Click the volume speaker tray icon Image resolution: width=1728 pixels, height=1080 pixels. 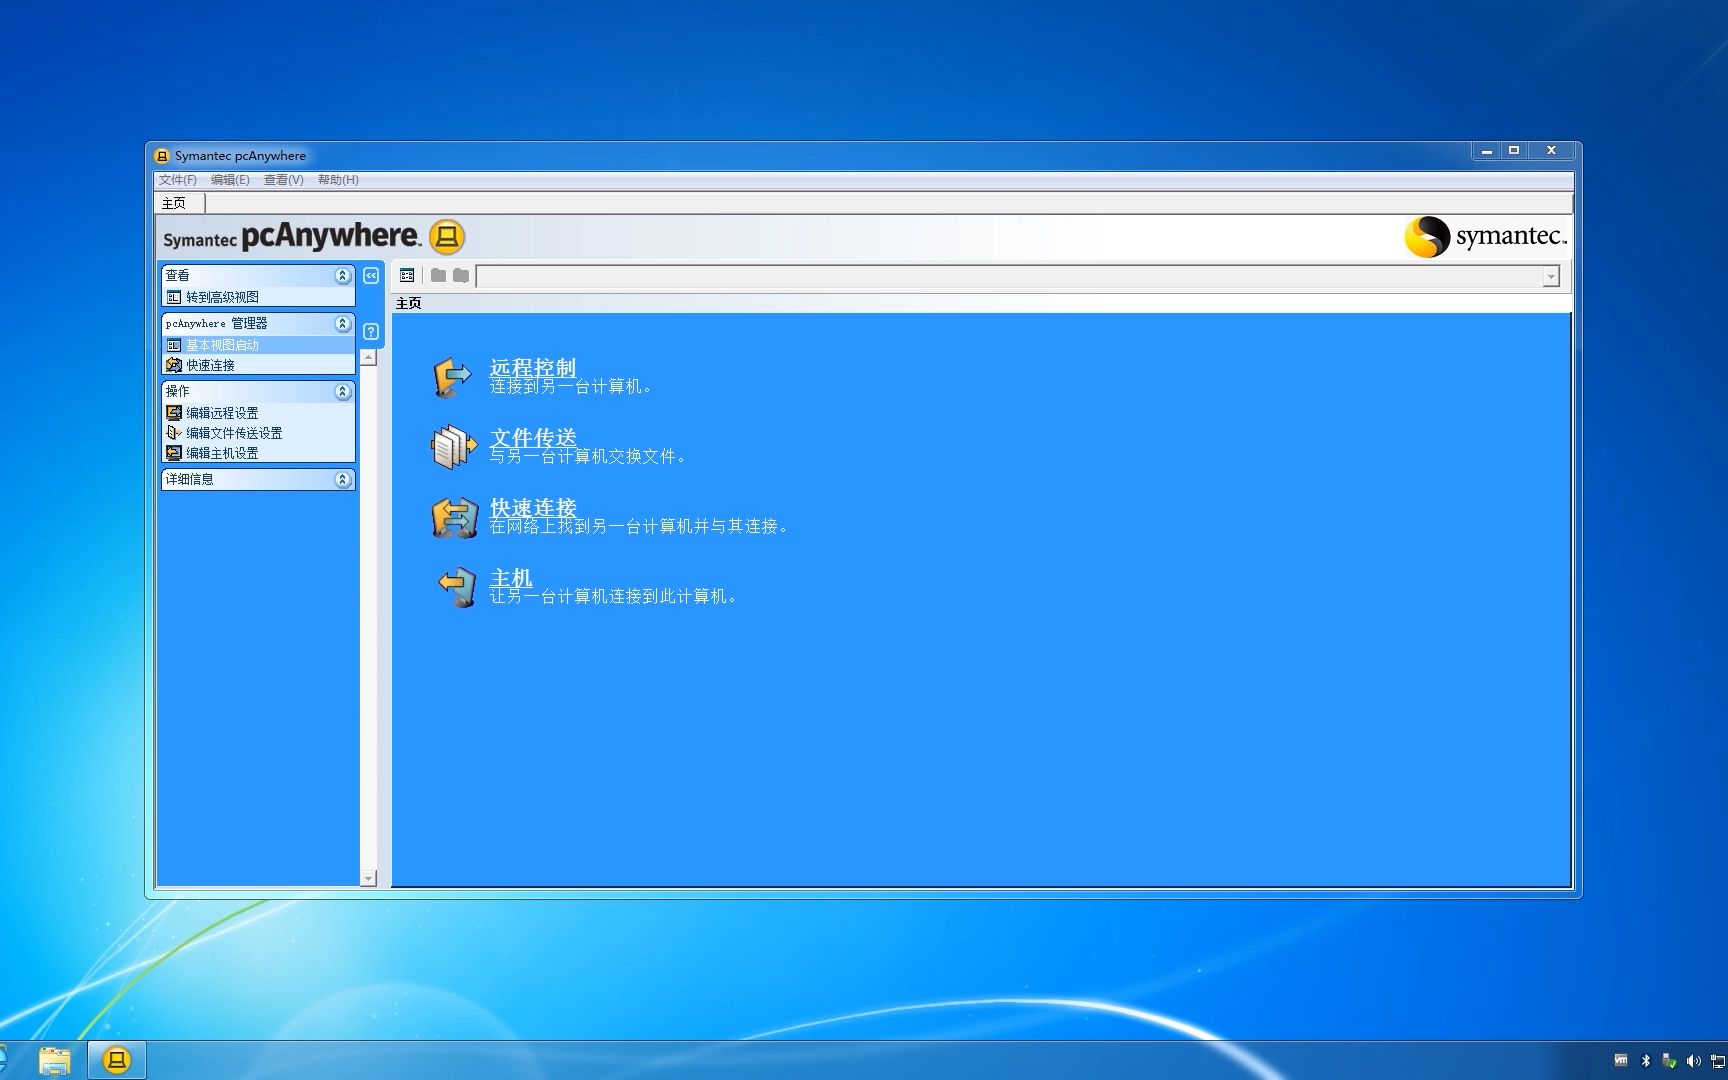click(x=1693, y=1061)
